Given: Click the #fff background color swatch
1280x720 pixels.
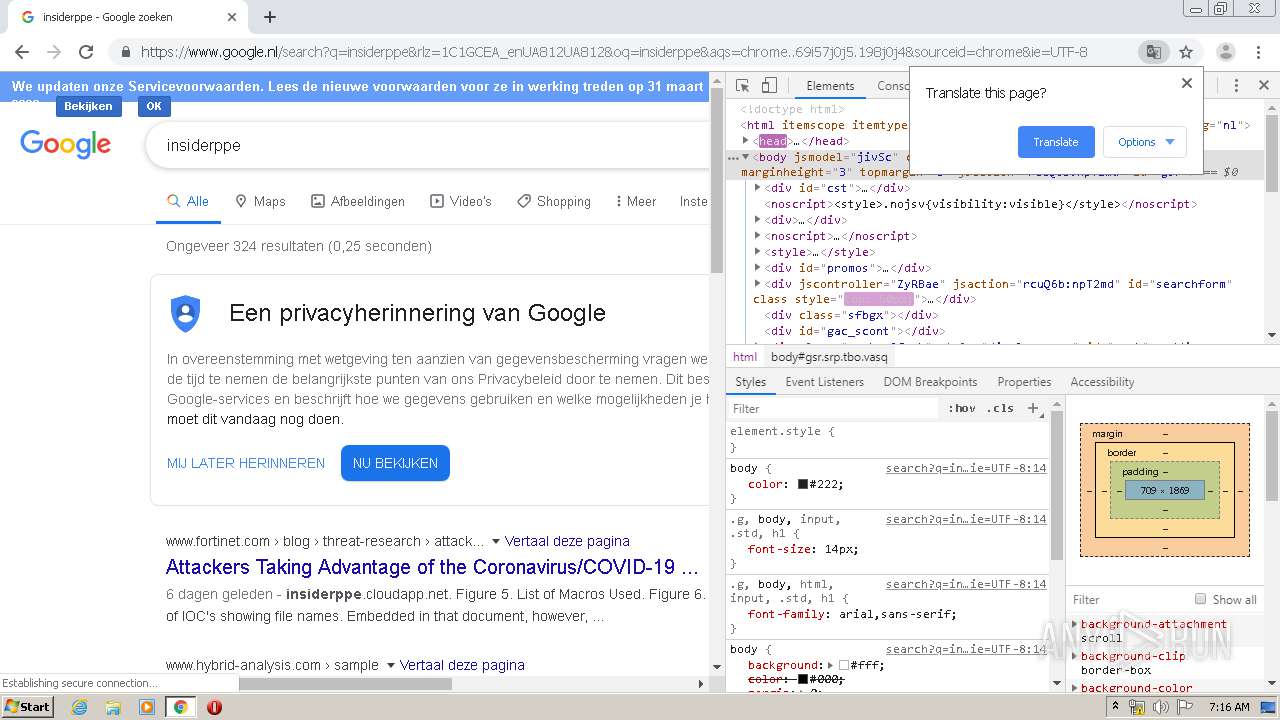Looking at the screenshot, I should pos(844,665).
